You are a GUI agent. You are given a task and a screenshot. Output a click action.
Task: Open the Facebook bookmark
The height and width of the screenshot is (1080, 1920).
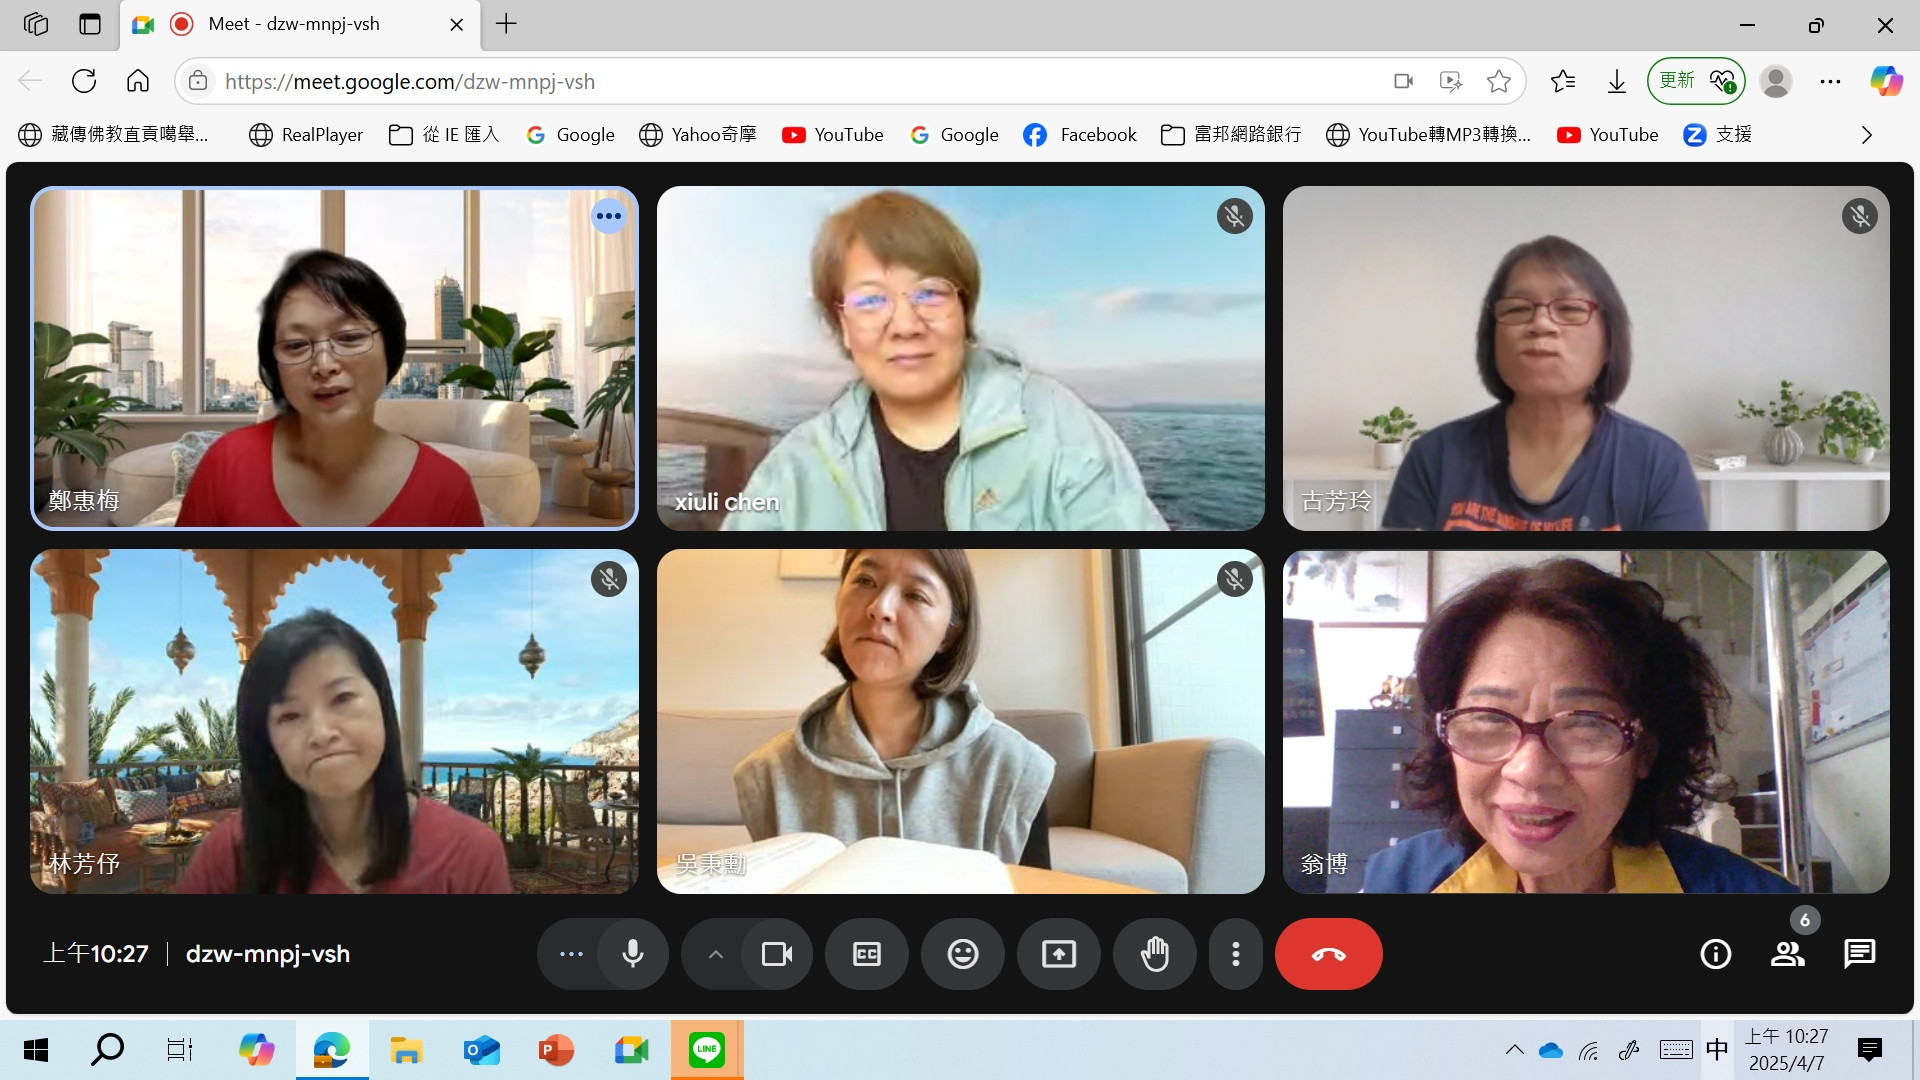[x=1080, y=135]
